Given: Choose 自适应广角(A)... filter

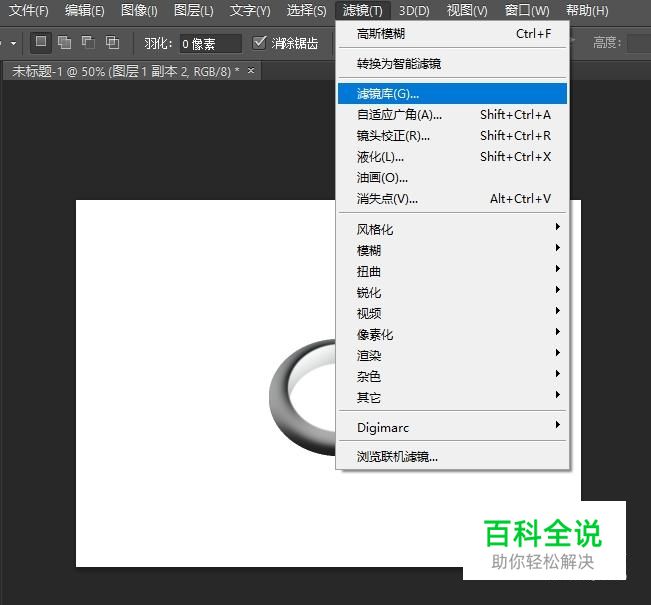Looking at the screenshot, I should 453,115.
